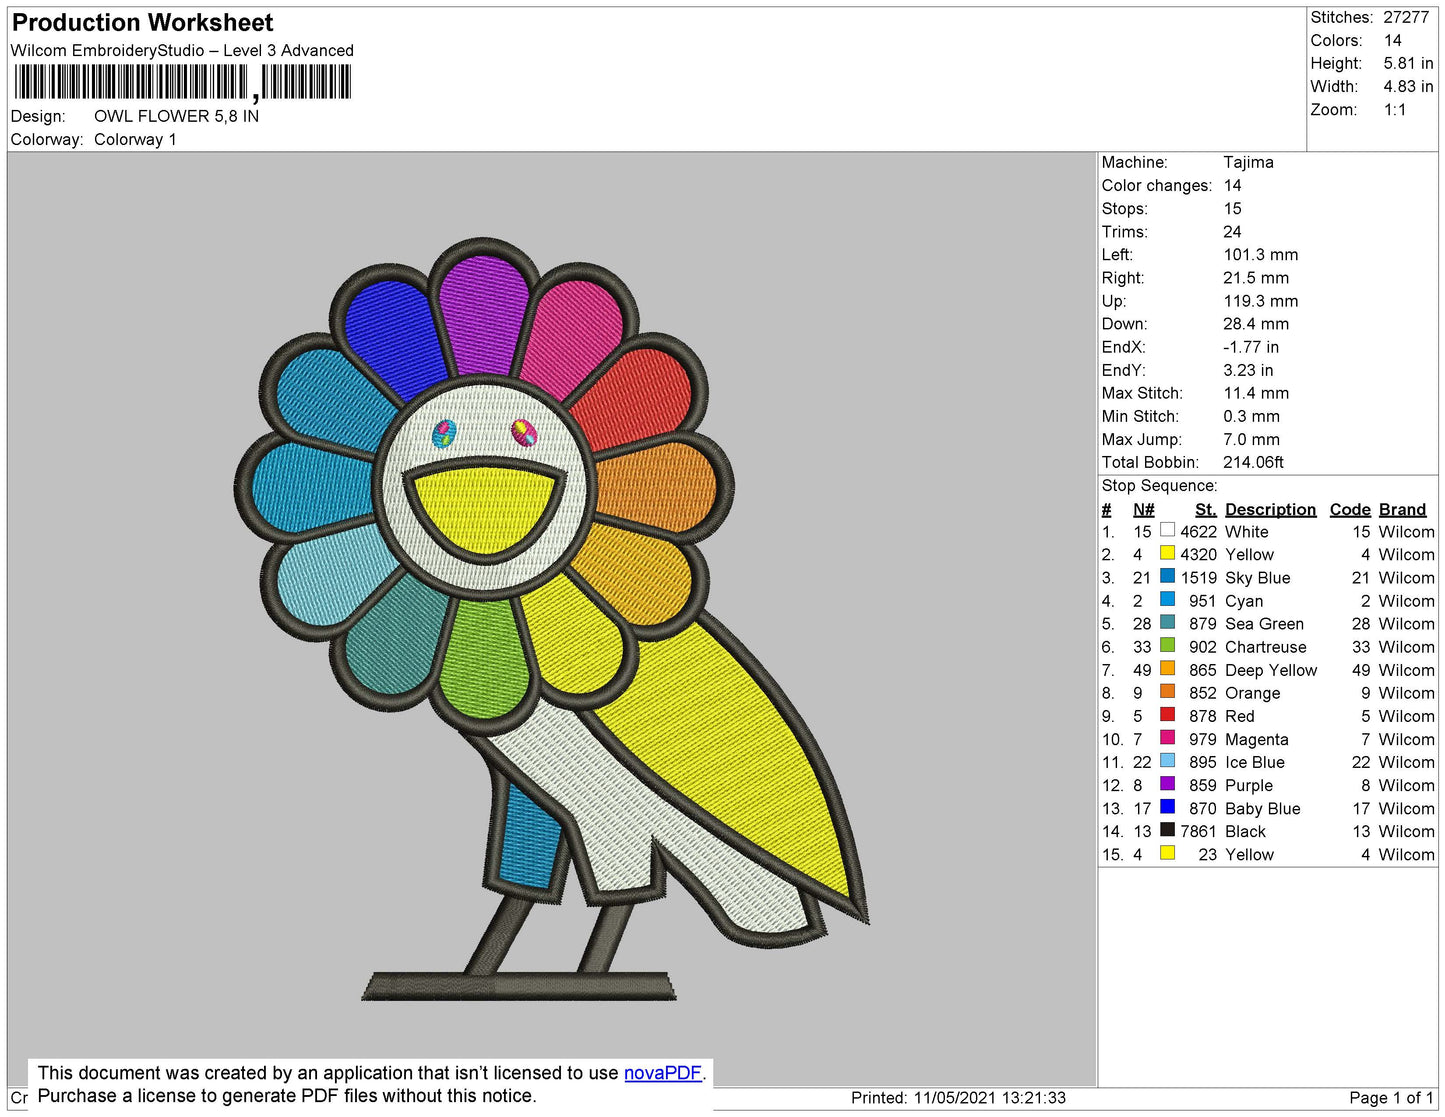1445x1117 pixels.
Task: Click the "Sky Blue" description text
Action: pyautogui.click(x=1257, y=578)
